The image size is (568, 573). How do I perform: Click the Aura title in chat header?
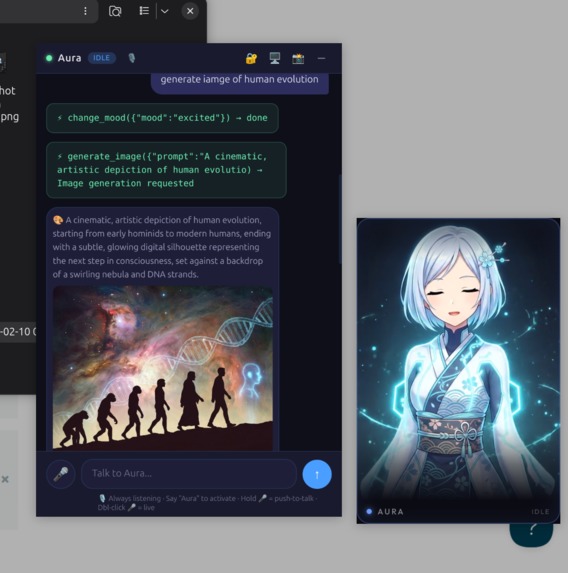pos(69,58)
